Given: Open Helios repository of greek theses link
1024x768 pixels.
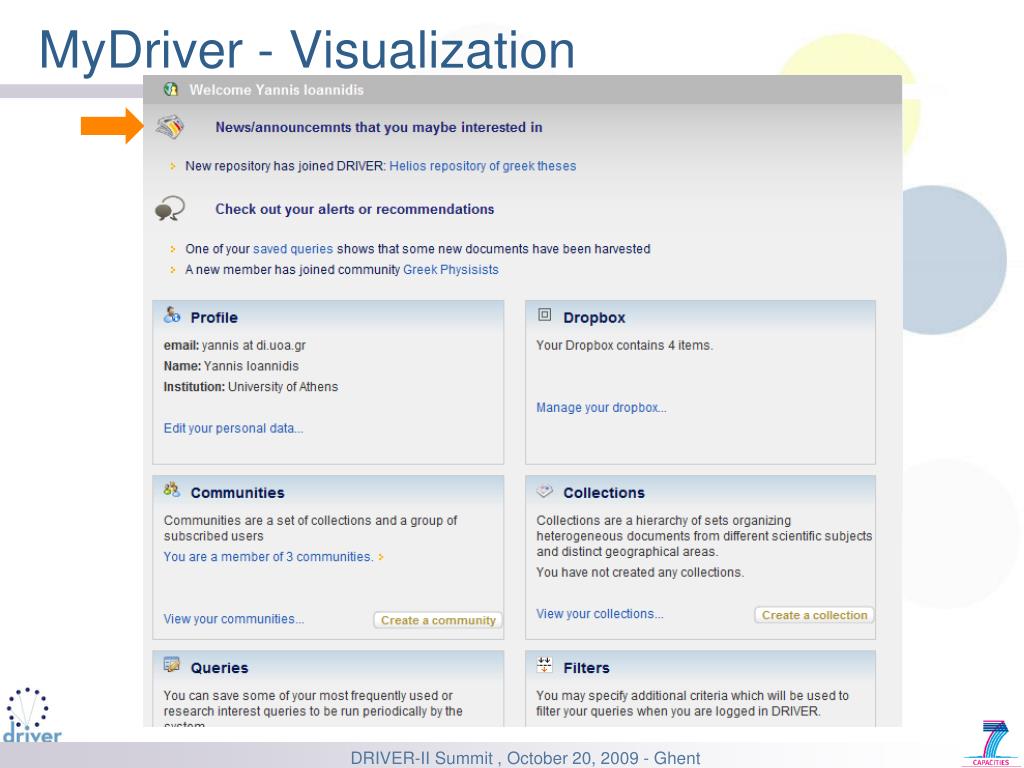Looking at the screenshot, I should pos(483,166).
